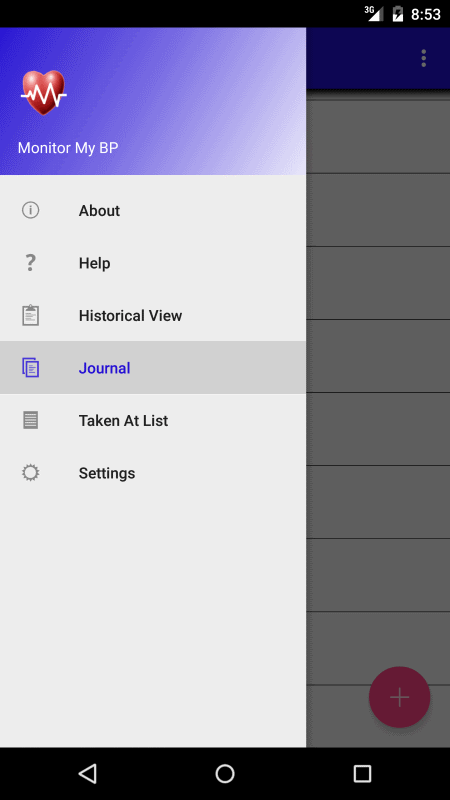Screen dimensions: 450x800
Task: Tap the About info circle icon
Action: tap(31, 210)
